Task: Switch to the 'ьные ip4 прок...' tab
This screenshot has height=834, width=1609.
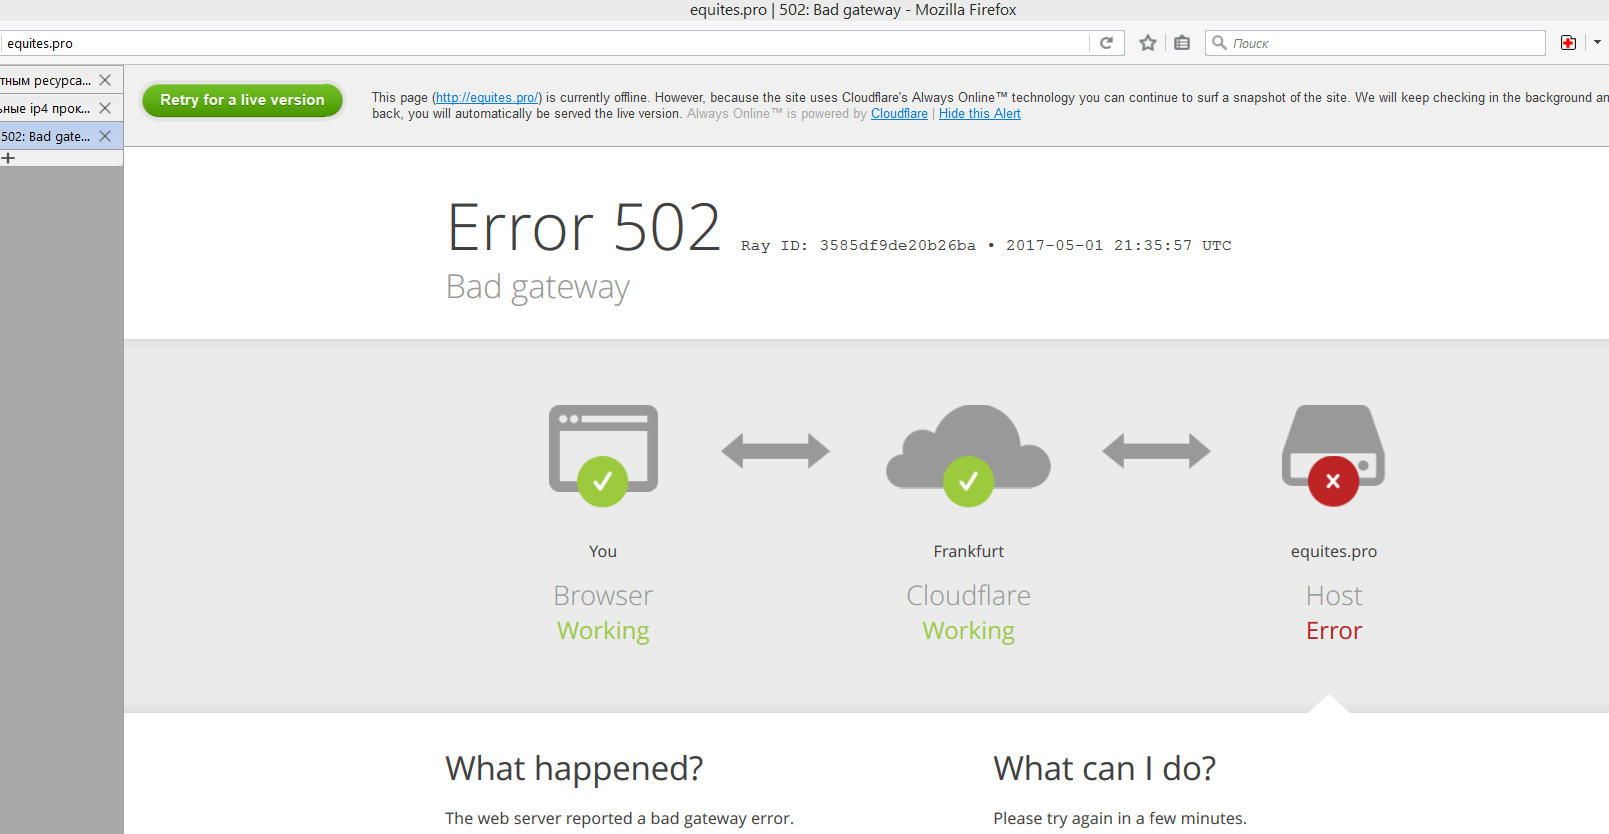Action: click(x=46, y=108)
